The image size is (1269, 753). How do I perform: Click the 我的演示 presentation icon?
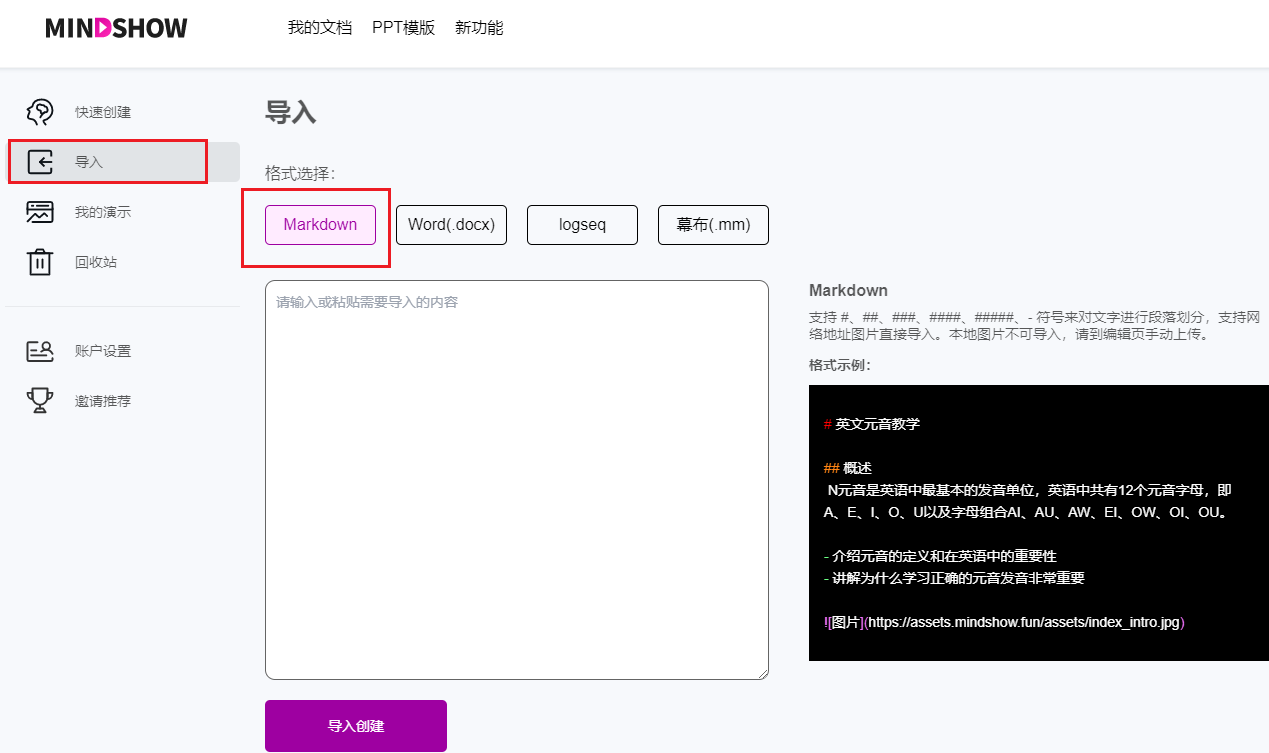(x=40, y=212)
